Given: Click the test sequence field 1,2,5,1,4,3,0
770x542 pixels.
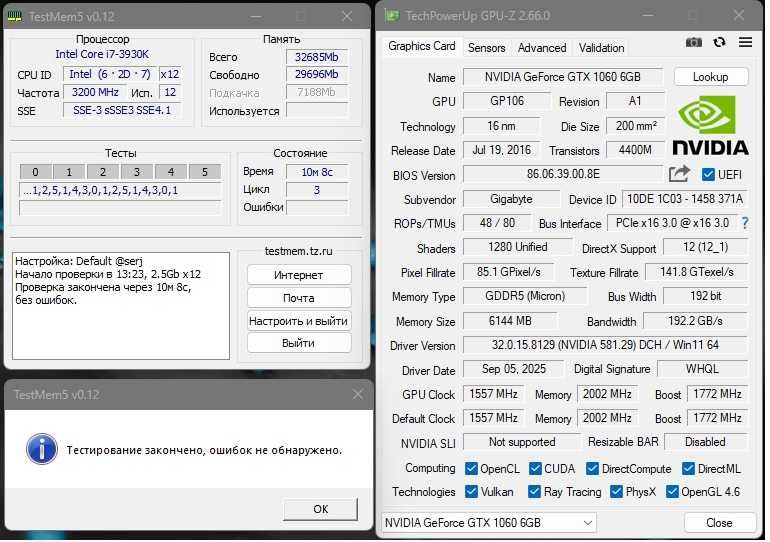Looking at the screenshot, I should (120, 190).
